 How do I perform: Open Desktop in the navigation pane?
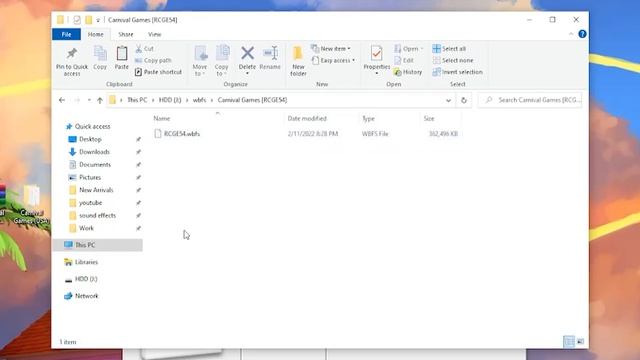click(90, 139)
